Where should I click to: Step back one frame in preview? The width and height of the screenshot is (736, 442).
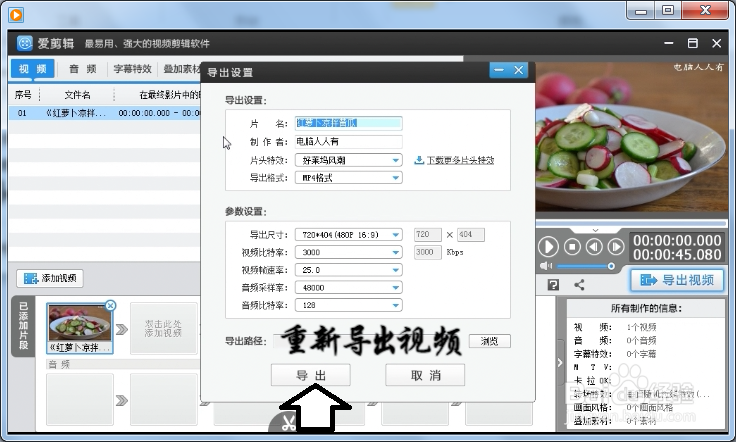click(x=594, y=246)
